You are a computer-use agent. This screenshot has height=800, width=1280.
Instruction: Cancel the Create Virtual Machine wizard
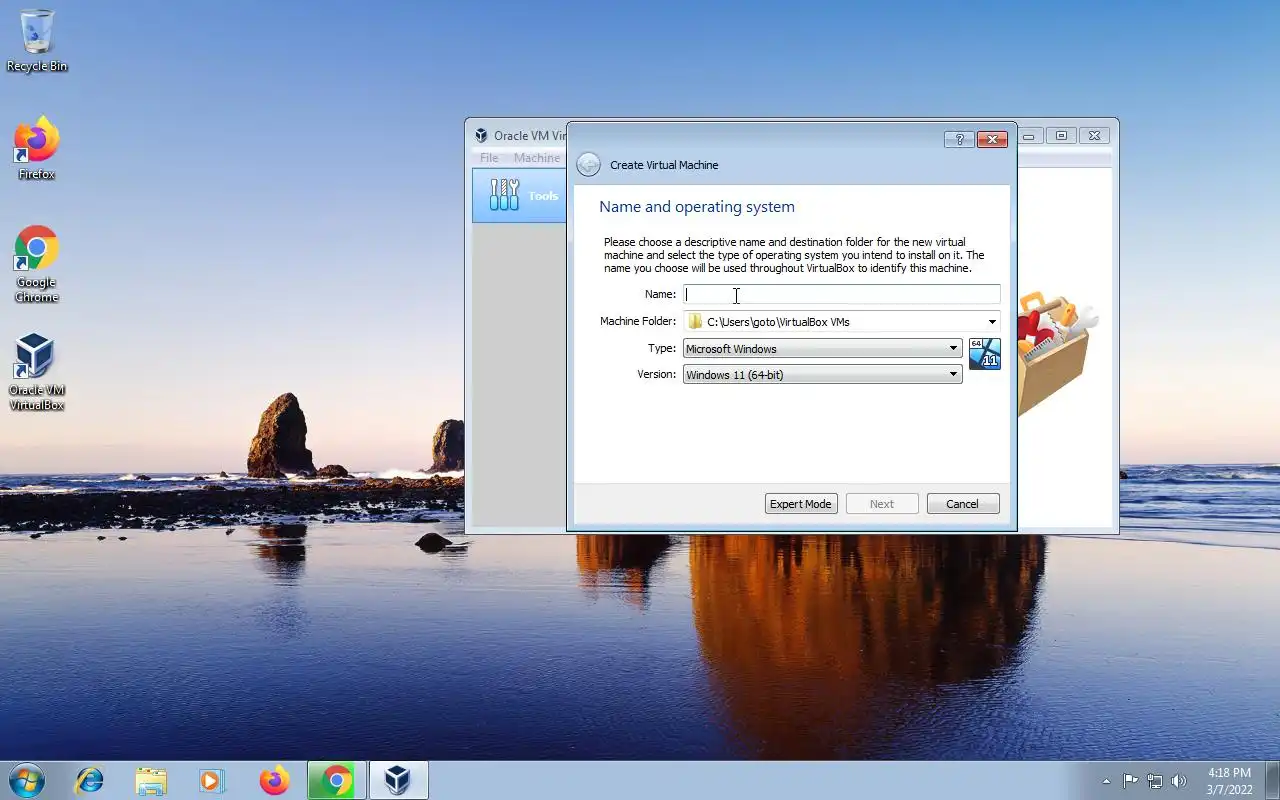[963, 504]
